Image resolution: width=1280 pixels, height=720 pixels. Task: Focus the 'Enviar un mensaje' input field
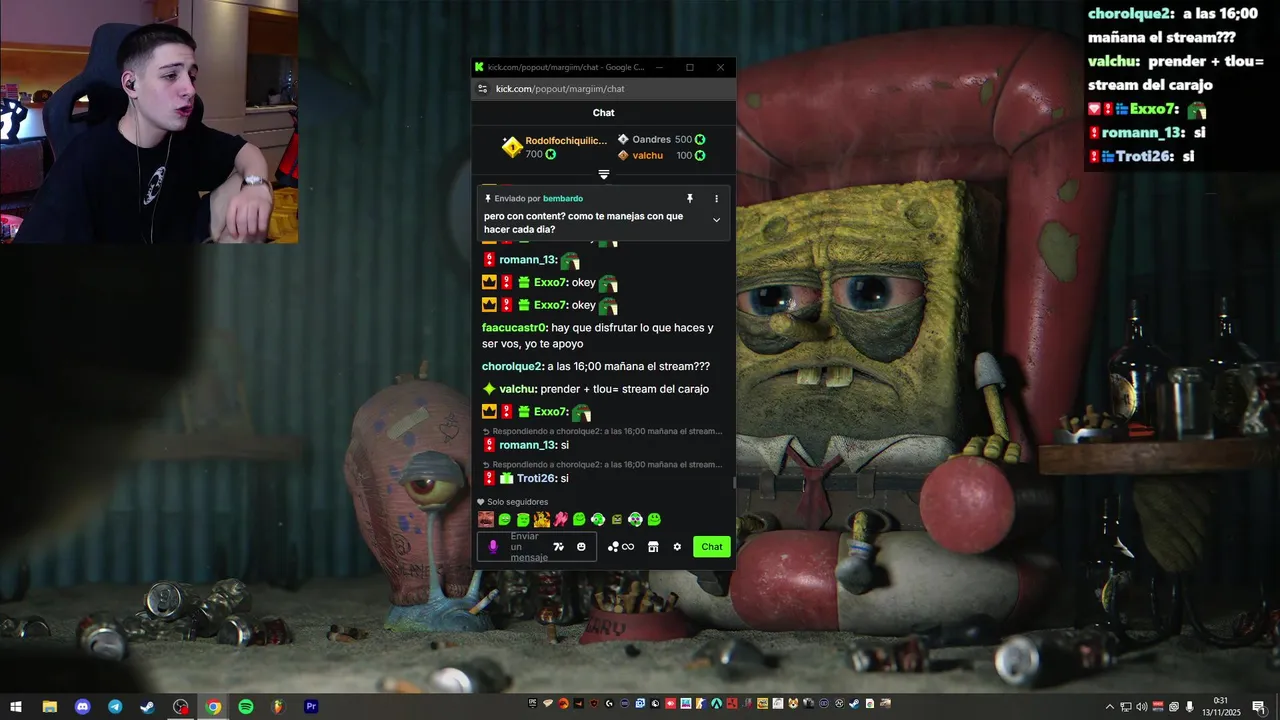(537, 547)
